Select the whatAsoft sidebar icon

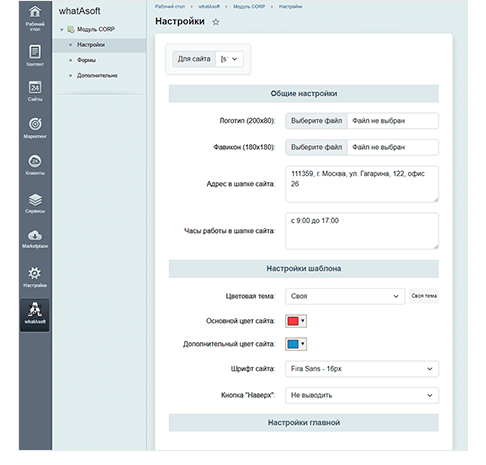pos(35,315)
